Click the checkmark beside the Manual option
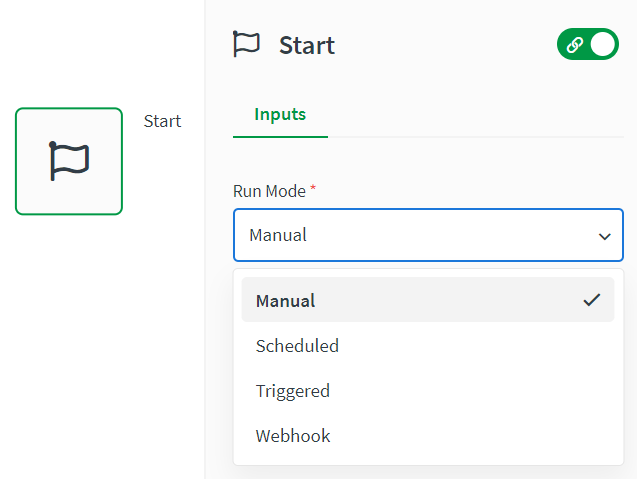This screenshot has height=479, width=637. click(592, 300)
